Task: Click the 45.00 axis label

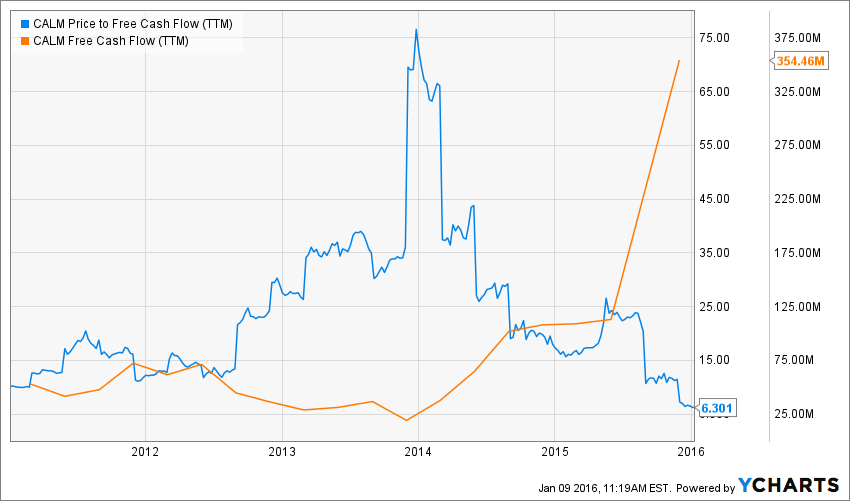Action: point(715,199)
